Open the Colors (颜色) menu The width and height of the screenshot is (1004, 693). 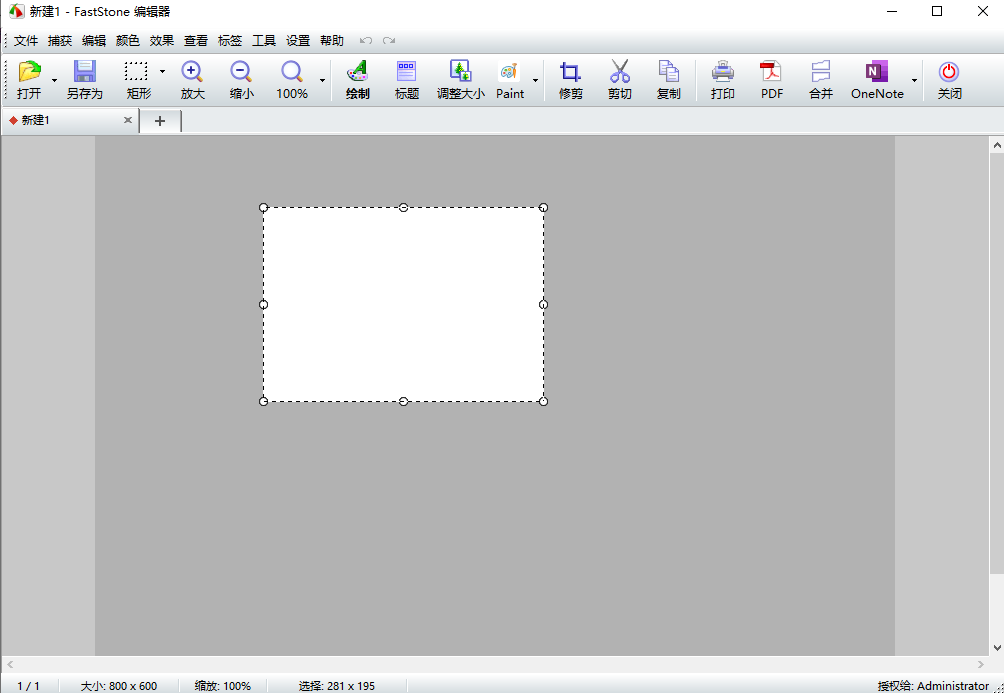click(127, 41)
